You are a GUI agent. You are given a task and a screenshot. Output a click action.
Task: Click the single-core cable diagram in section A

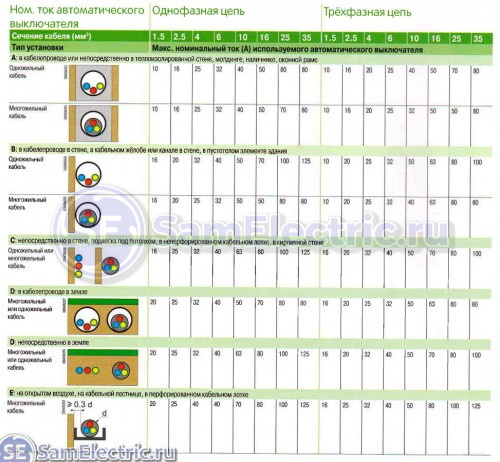pyautogui.click(x=94, y=83)
